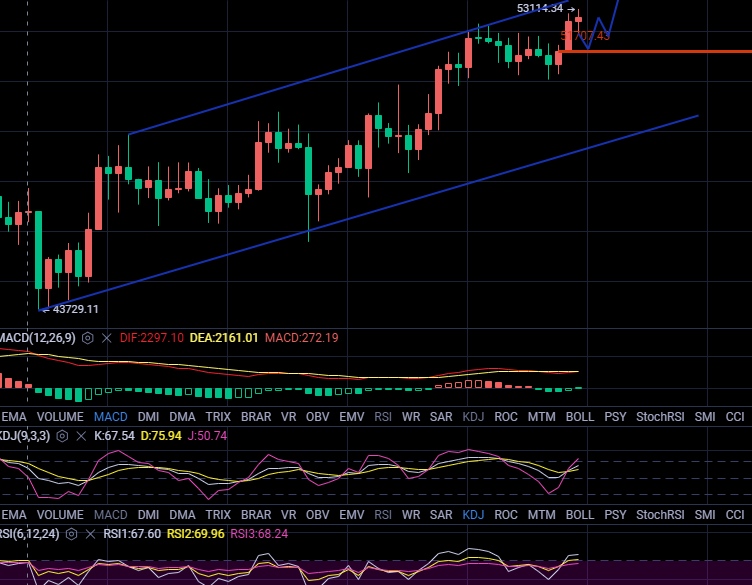Select BOLL in the indicator row above KDJ panel
The height and width of the screenshot is (585, 752).
pyautogui.click(x=580, y=417)
